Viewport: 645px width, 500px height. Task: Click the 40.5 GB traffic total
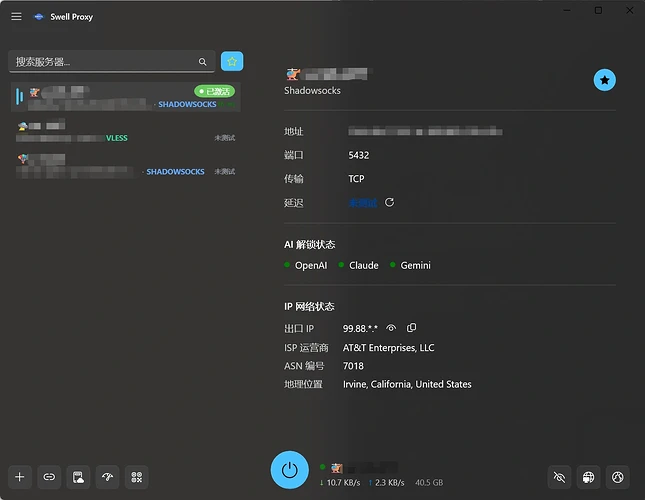(x=429, y=482)
